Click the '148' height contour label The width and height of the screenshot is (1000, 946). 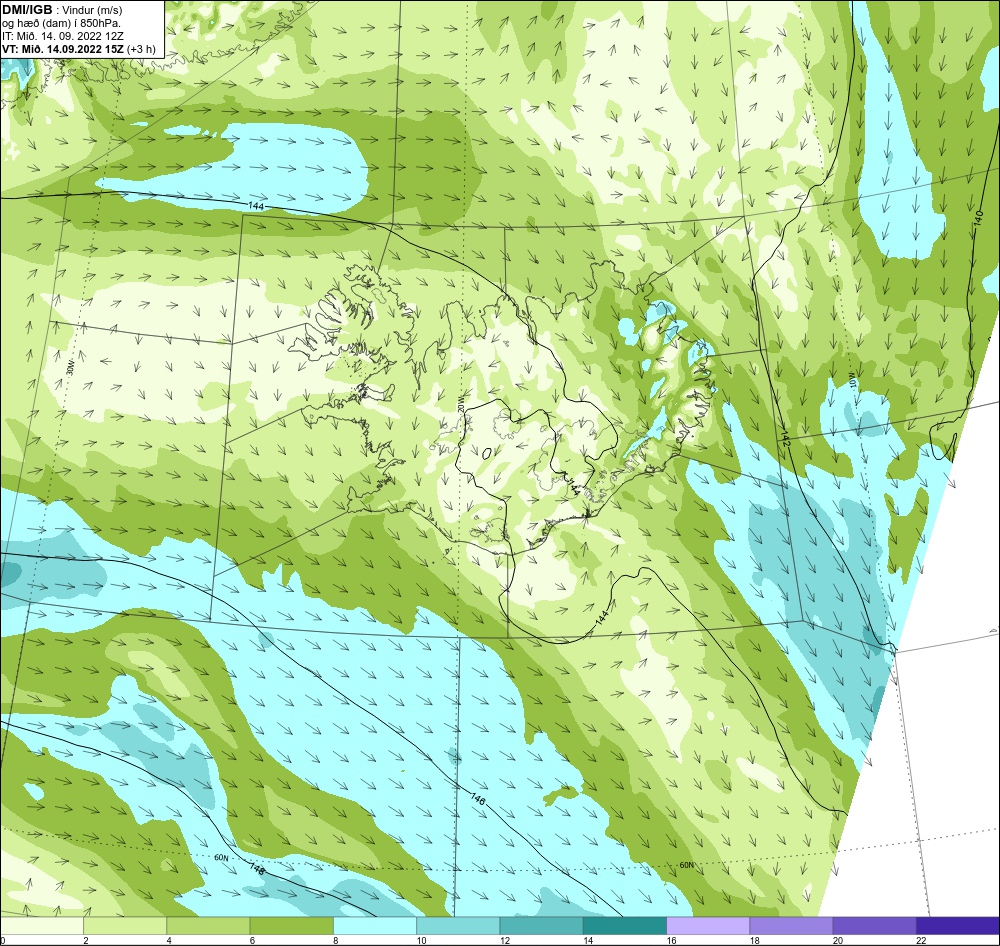[x=256, y=868]
